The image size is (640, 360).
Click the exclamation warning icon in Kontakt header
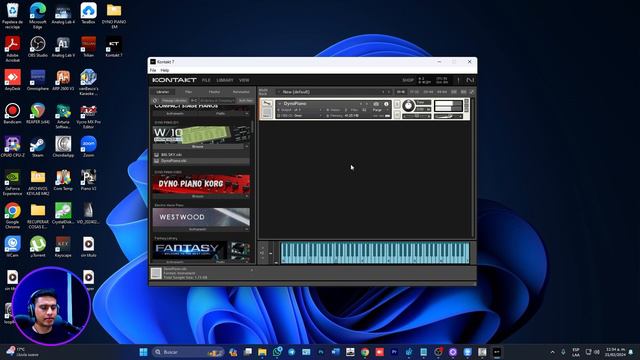(x=458, y=80)
